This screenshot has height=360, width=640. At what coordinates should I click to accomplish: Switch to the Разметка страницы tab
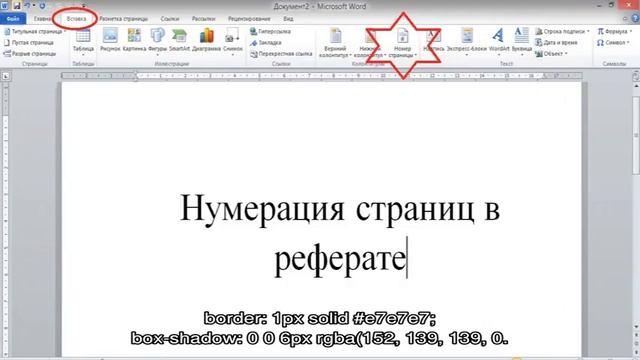(x=124, y=19)
